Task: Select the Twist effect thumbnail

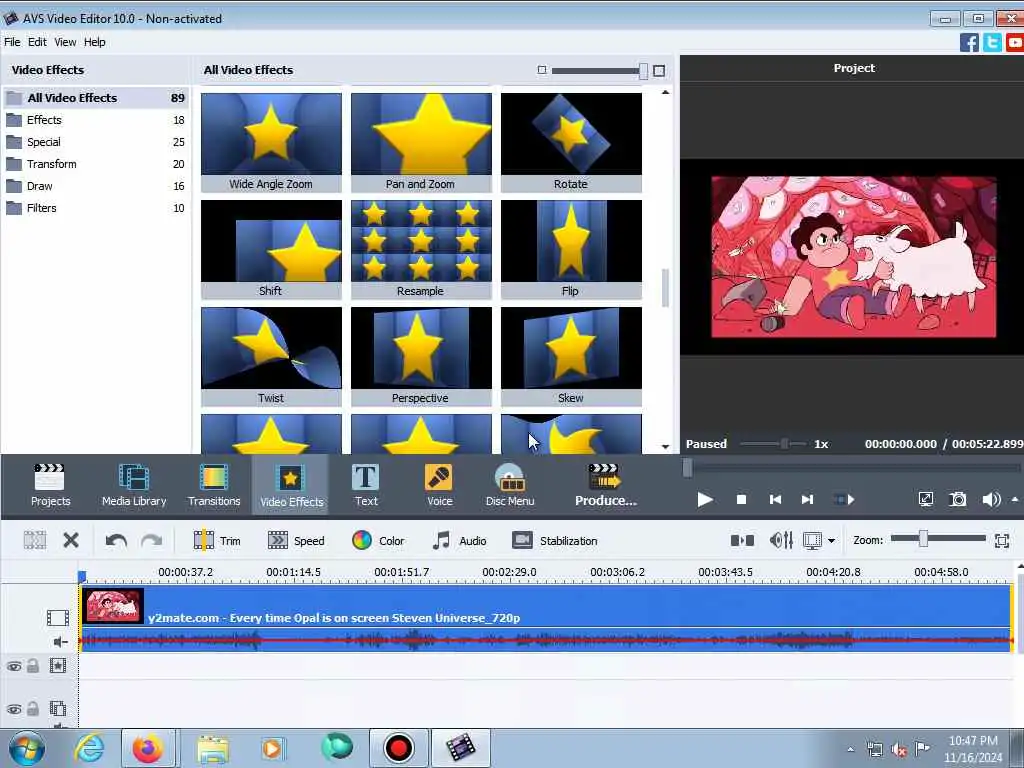Action: [271, 348]
